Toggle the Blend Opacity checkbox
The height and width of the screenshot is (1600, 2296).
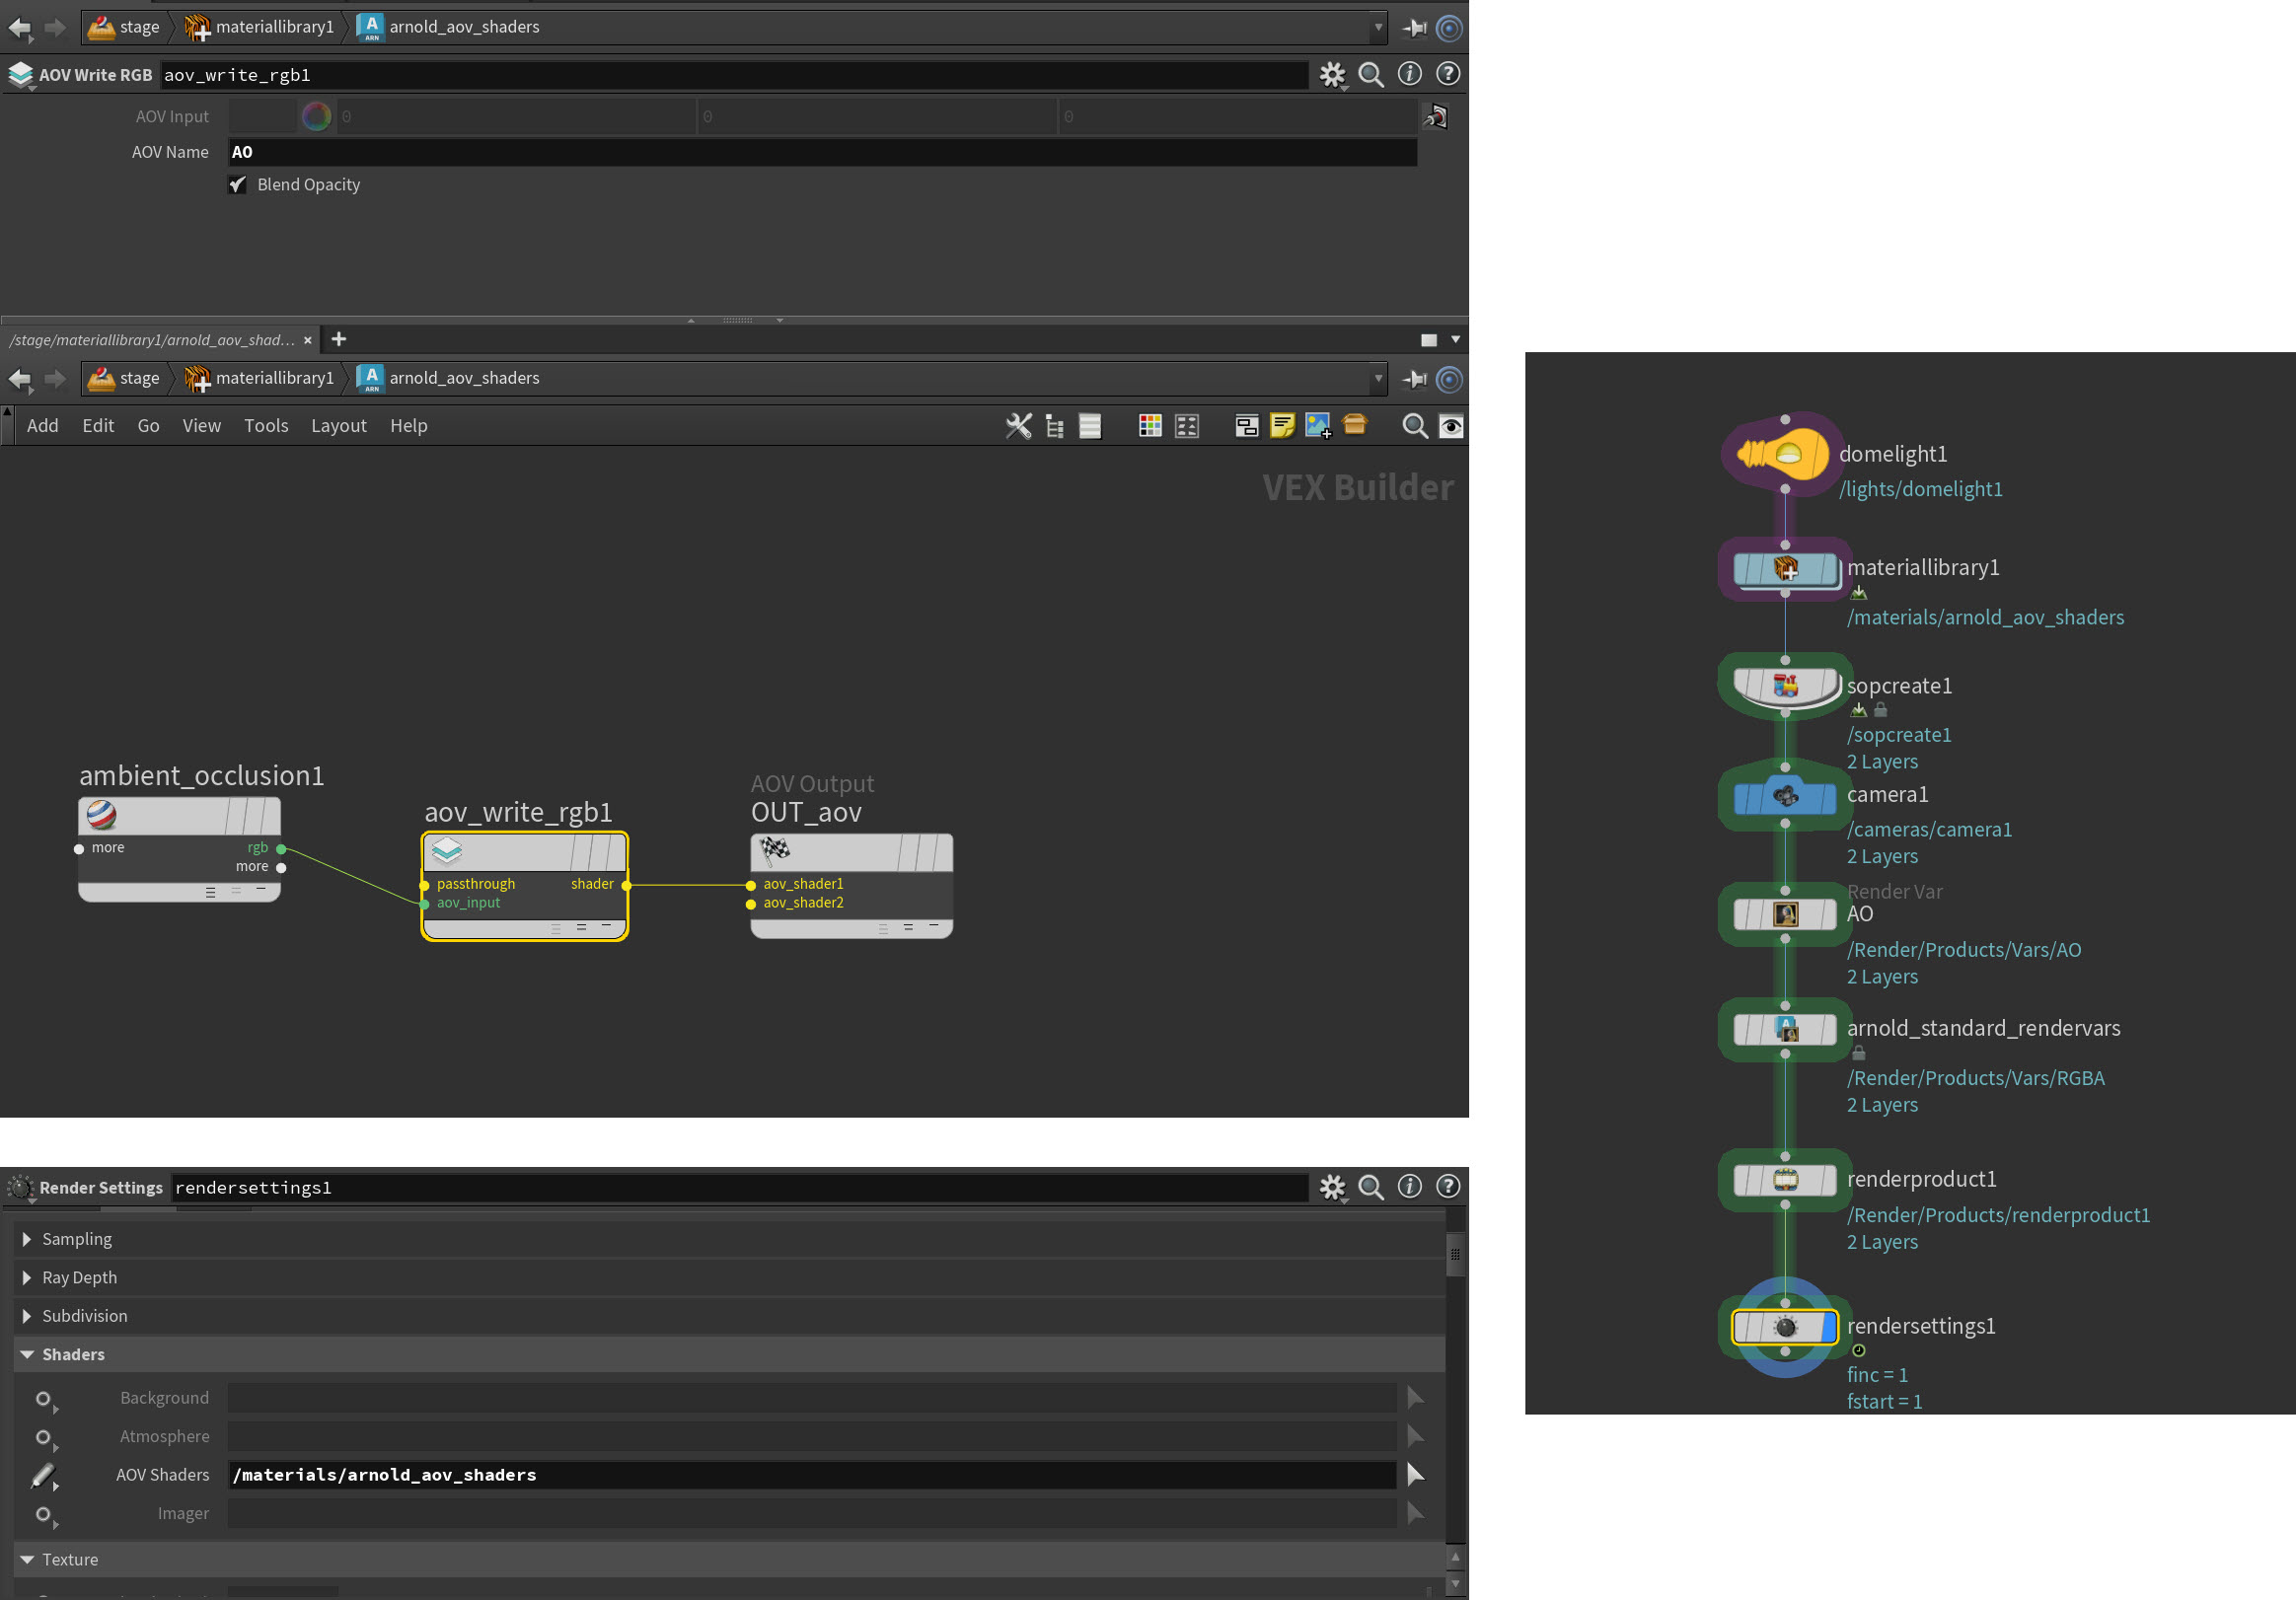pyautogui.click(x=237, y=184)
